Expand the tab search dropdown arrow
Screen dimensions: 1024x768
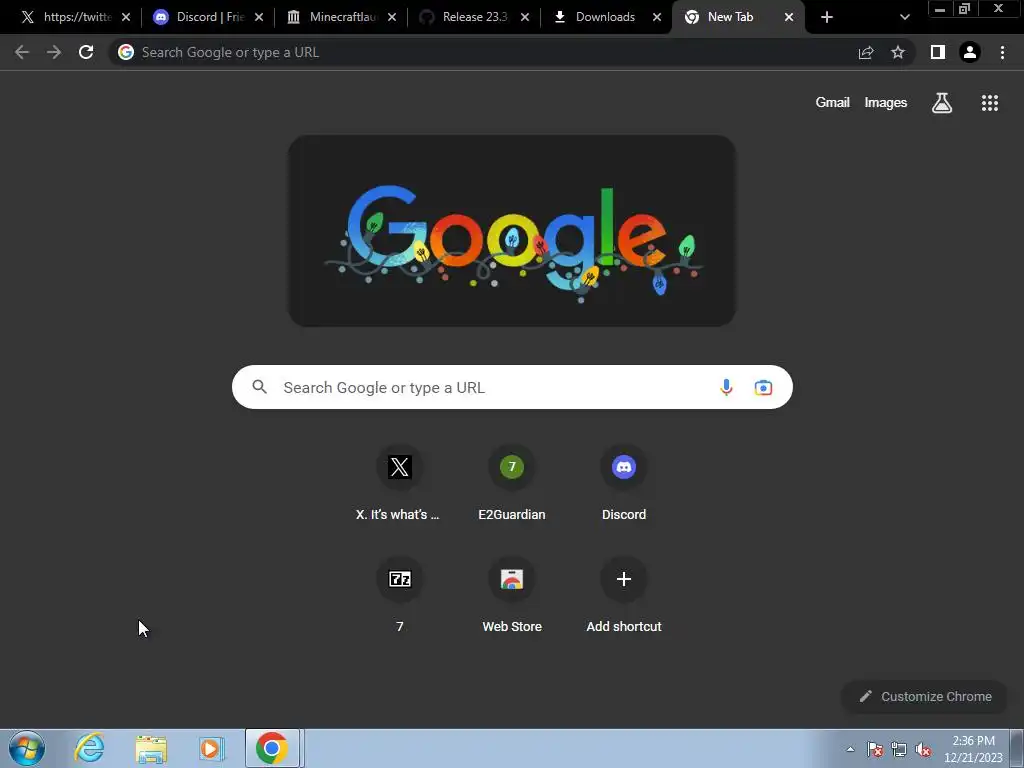[904, 17]
